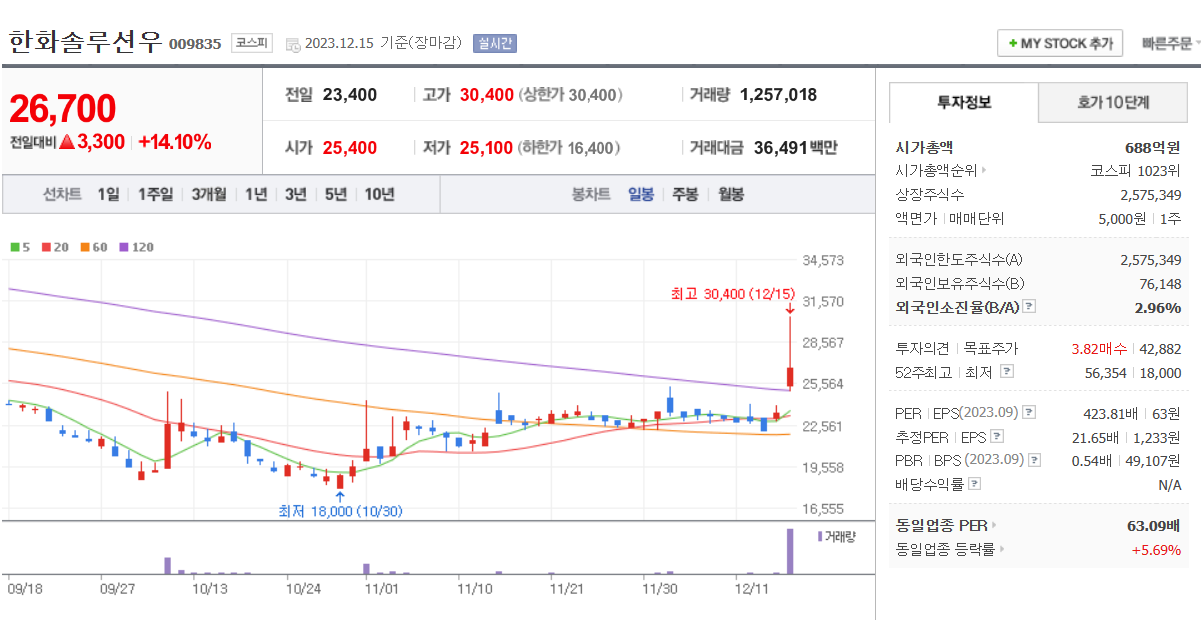The image size is (1201, 620).
Task: Click the 3.82매수 investment opinion value
Action: [x=1099, y=348]
